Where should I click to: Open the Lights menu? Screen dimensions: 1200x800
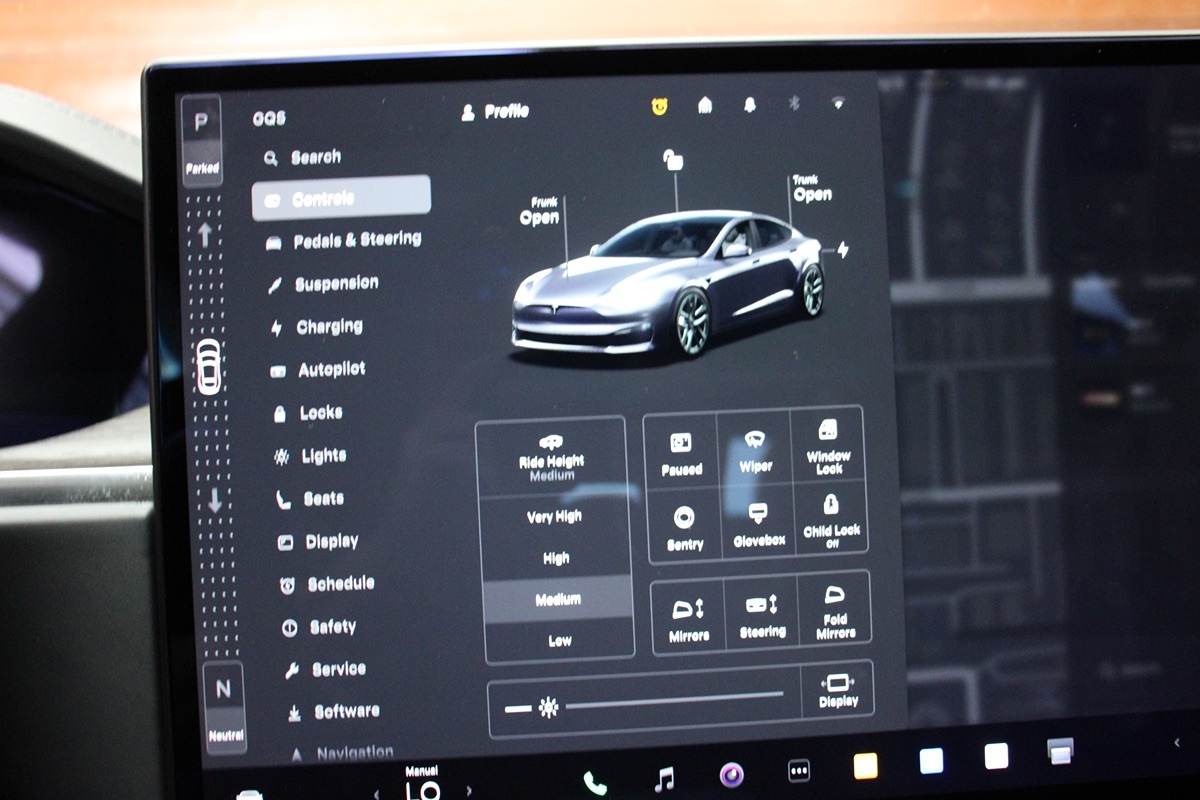[311, 456]
